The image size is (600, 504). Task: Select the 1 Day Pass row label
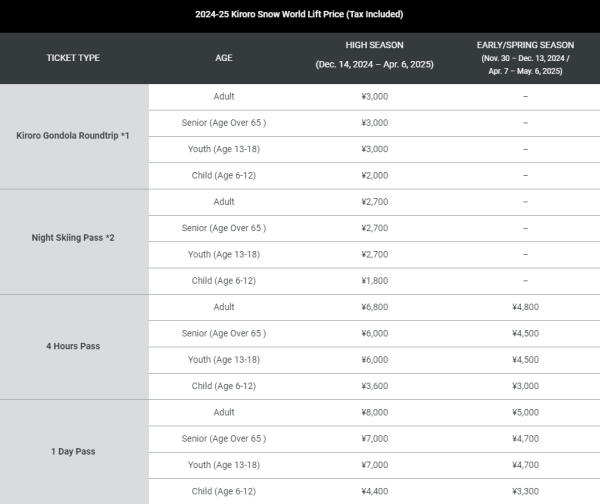73,451
